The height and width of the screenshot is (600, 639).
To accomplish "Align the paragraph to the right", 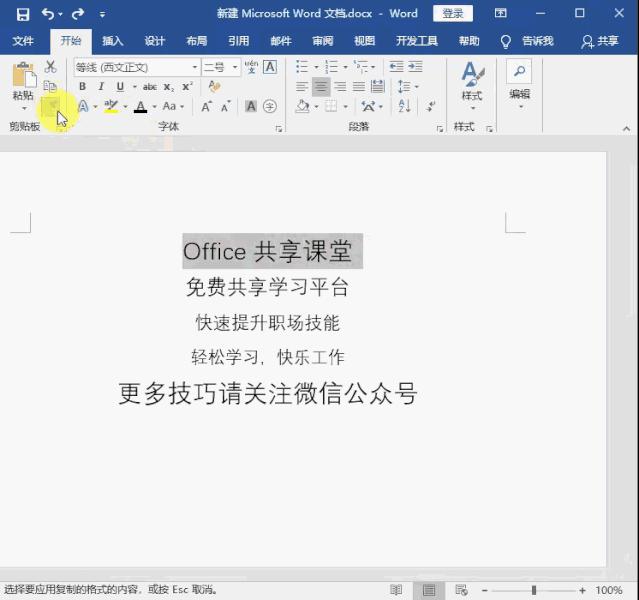I will [x=340, y=86].
